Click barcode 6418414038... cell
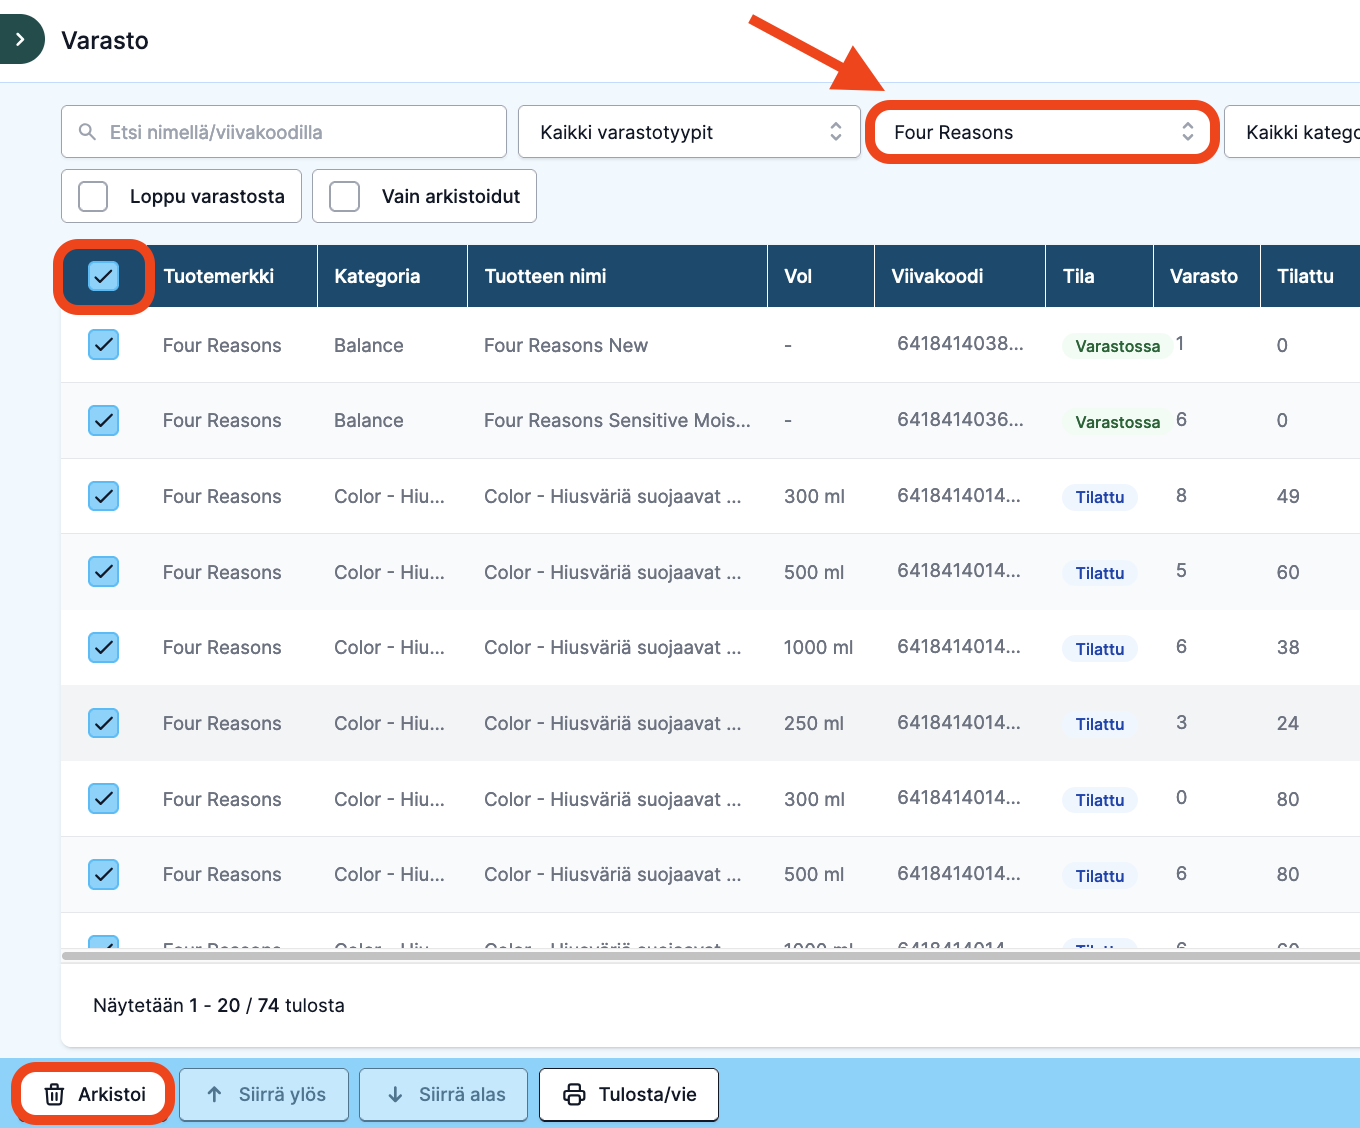The width and height of the screenshot is (1360, 1128). [960, 344]
